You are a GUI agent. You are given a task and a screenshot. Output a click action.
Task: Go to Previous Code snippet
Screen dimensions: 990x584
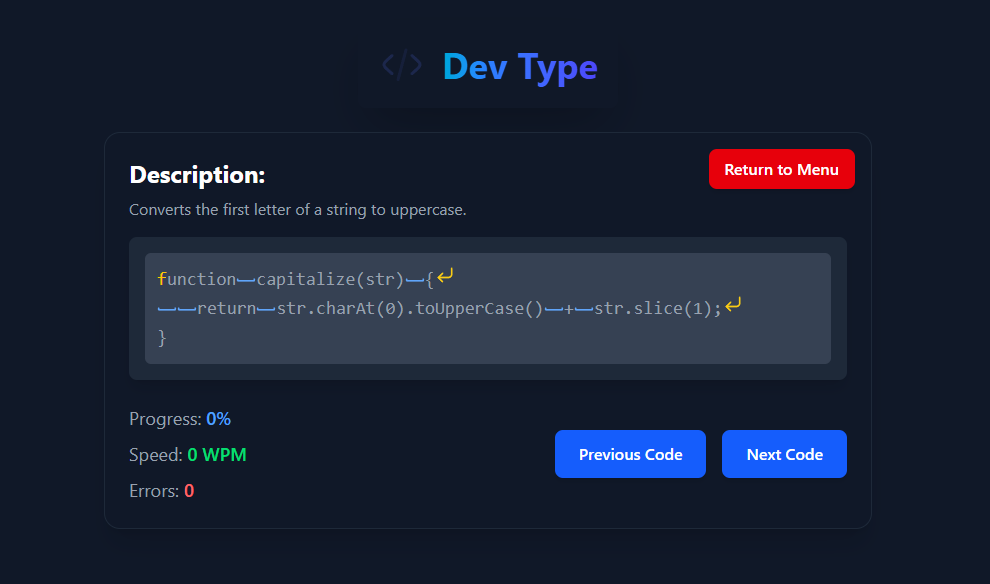click(630, 454)
